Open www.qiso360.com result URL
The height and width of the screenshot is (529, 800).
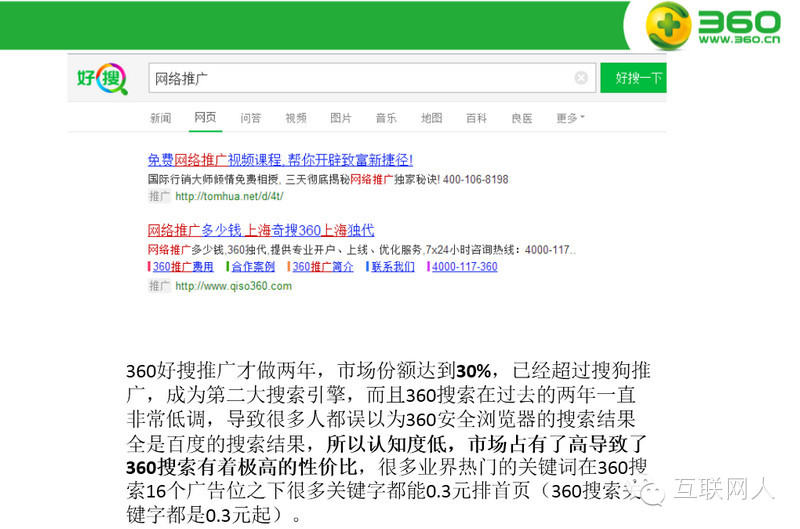click(x=234, y=286)
